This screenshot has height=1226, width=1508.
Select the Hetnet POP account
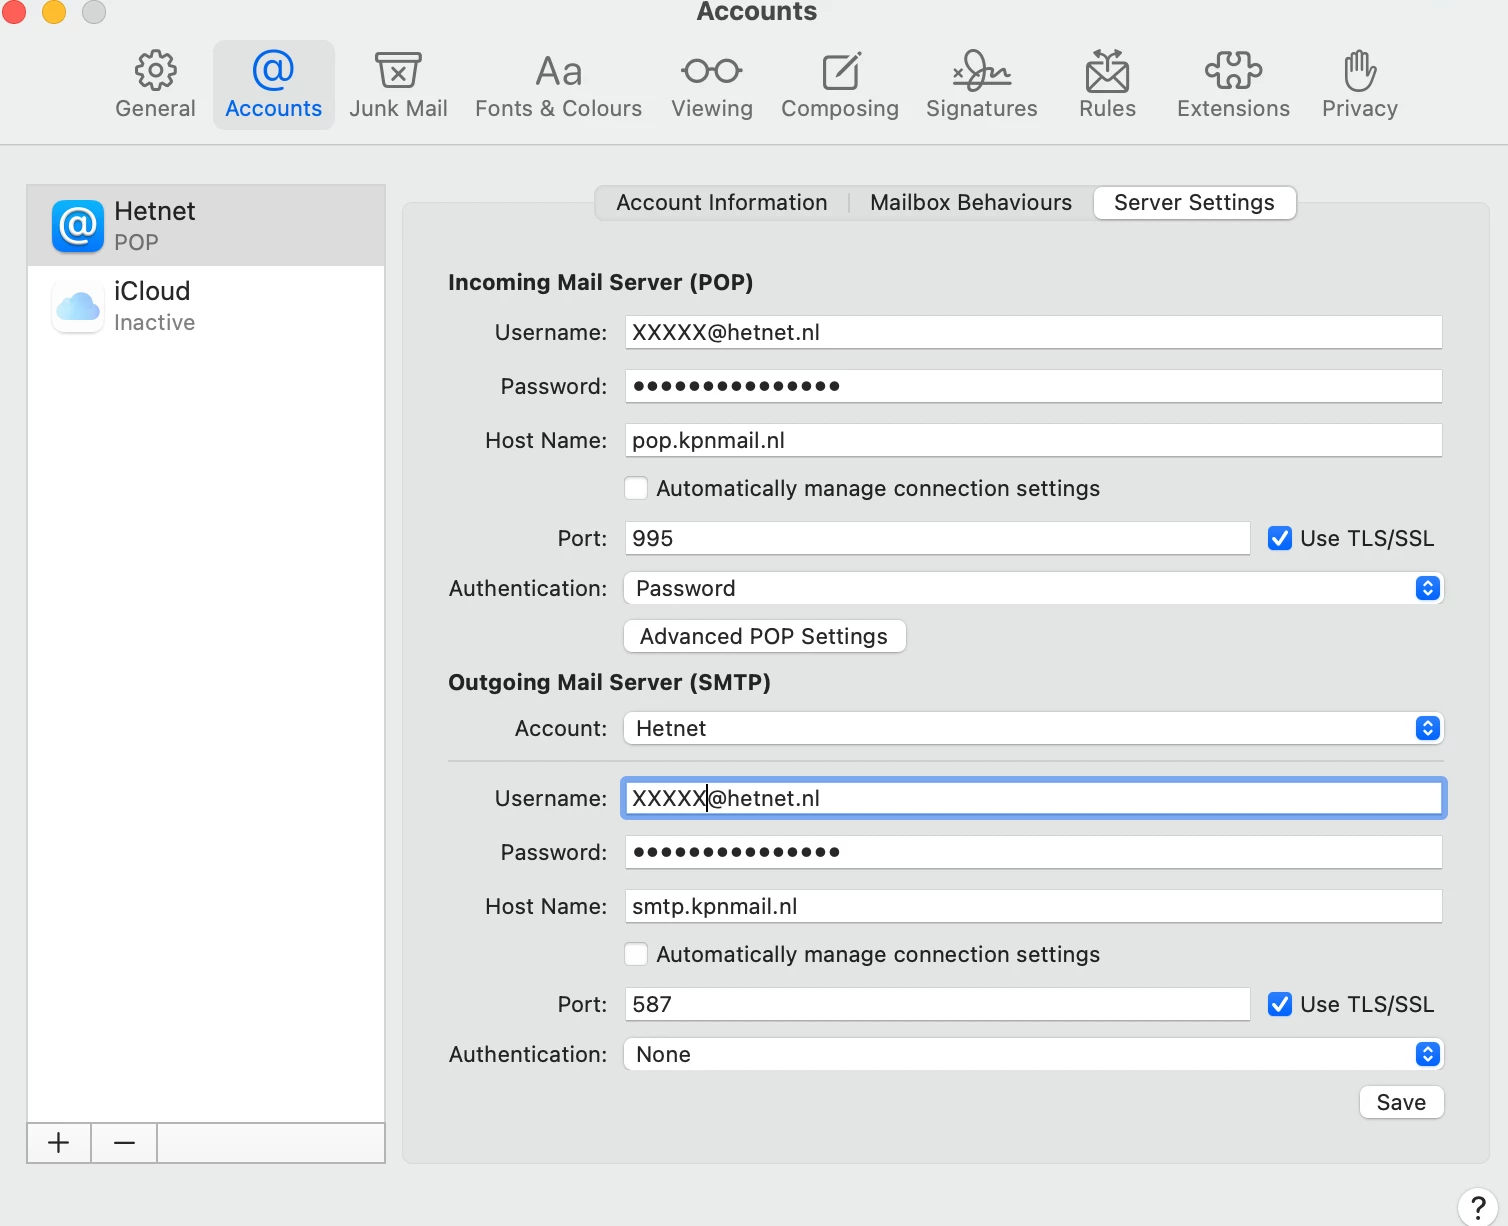point(206,226)
